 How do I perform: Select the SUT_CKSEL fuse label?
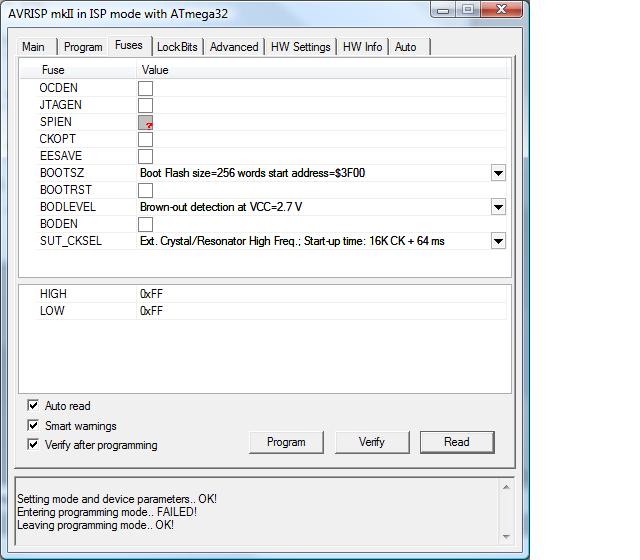pyautogui.click(x=71, y=241)
